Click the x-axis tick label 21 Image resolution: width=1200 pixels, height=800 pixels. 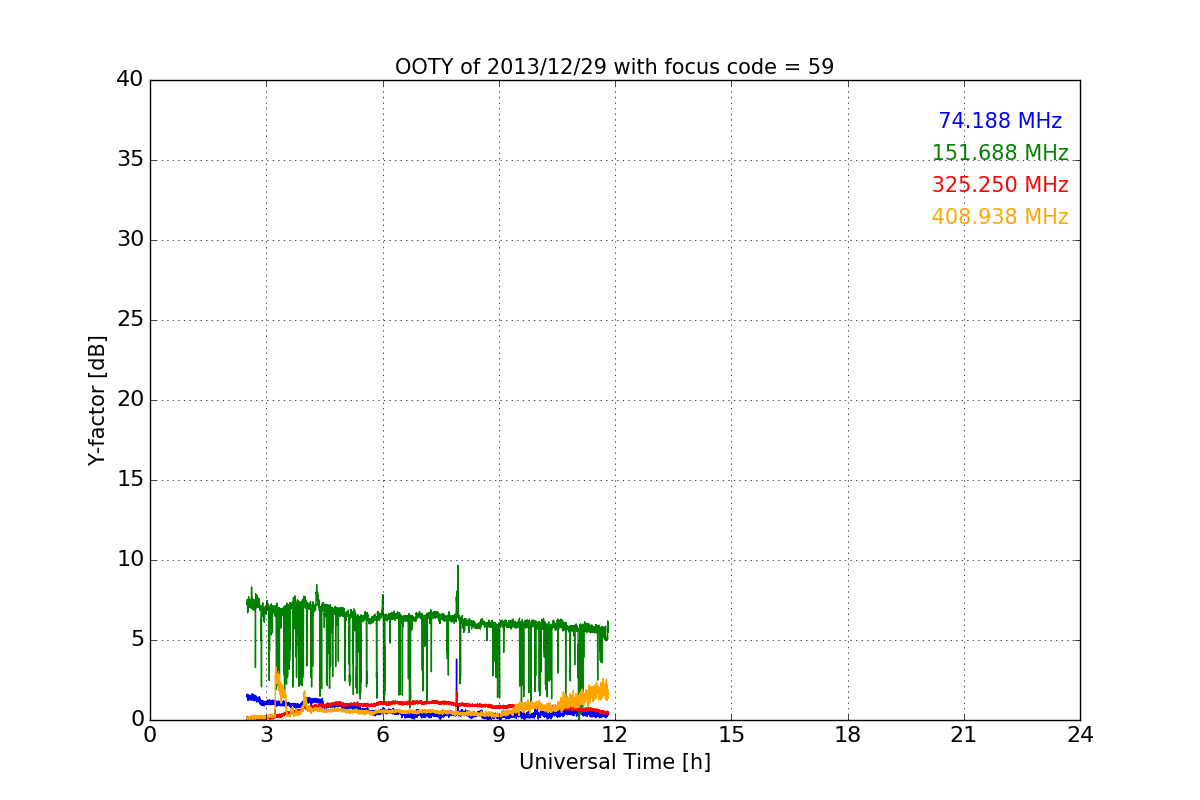pos(964,735)
